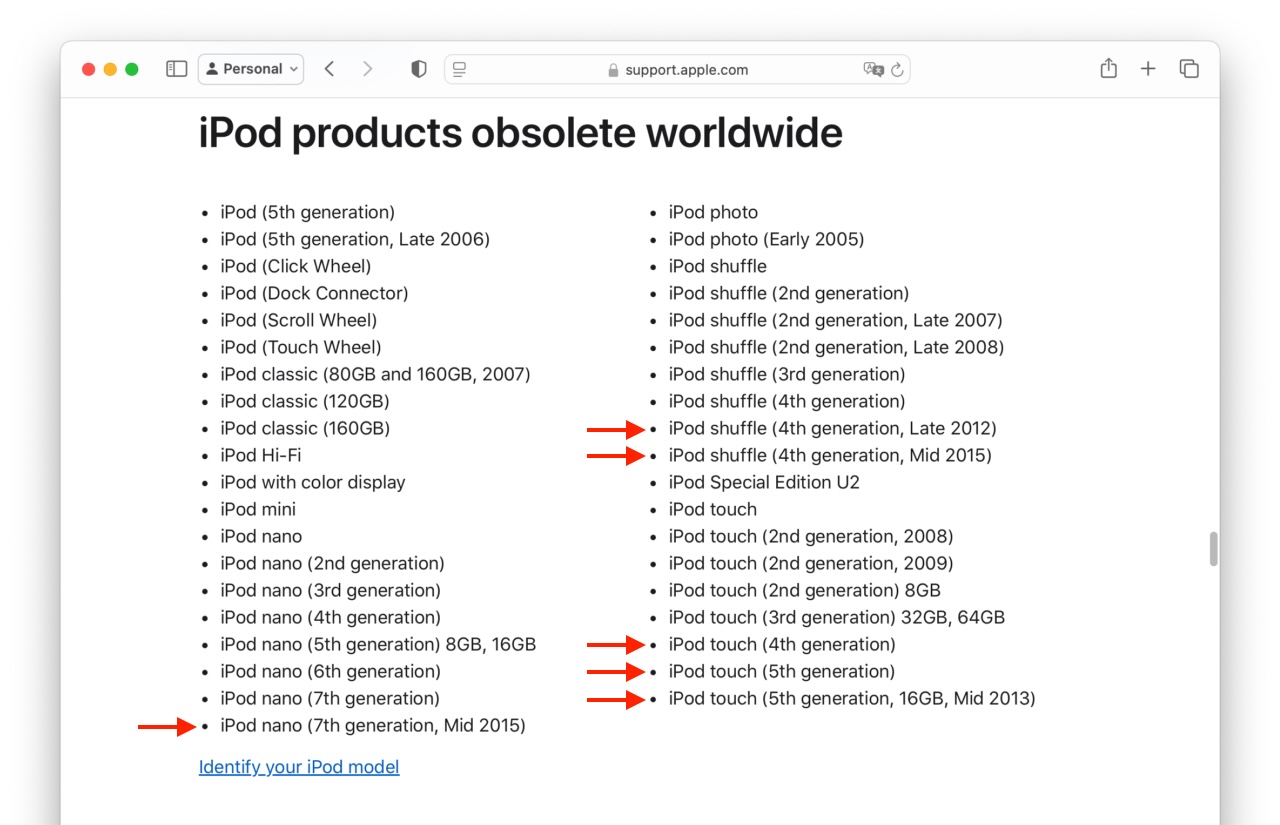This screenshot has width=1280, height=825.
Task: Select the iPod (Scroll Wheel) entry
Action: [x=299, y=320]
